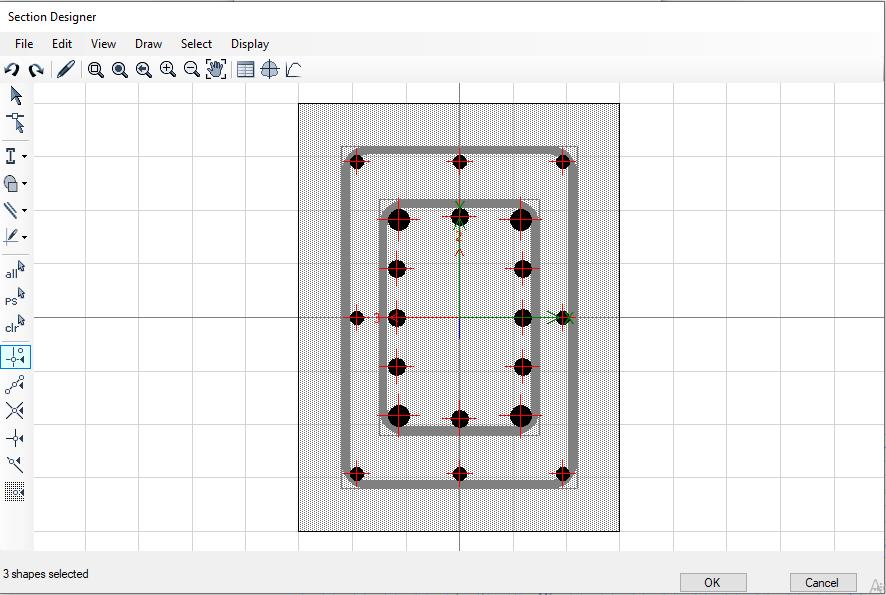Undo the last action

point(11,70)
